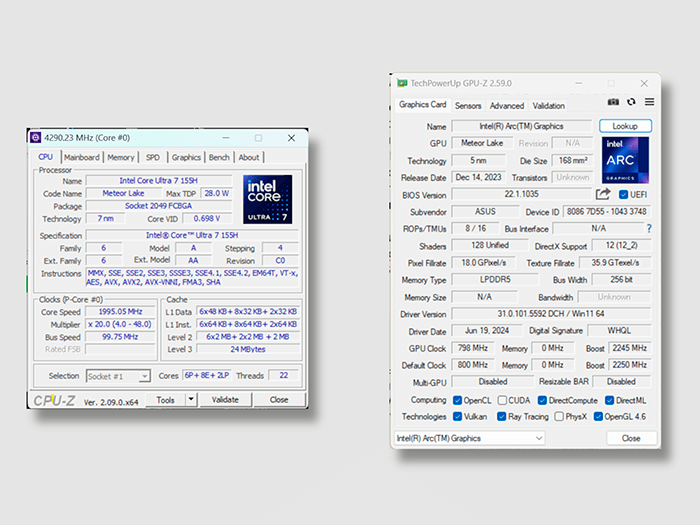
Task: Click the BIOS Version field 22.1.1035
Action: coord(521,194)
